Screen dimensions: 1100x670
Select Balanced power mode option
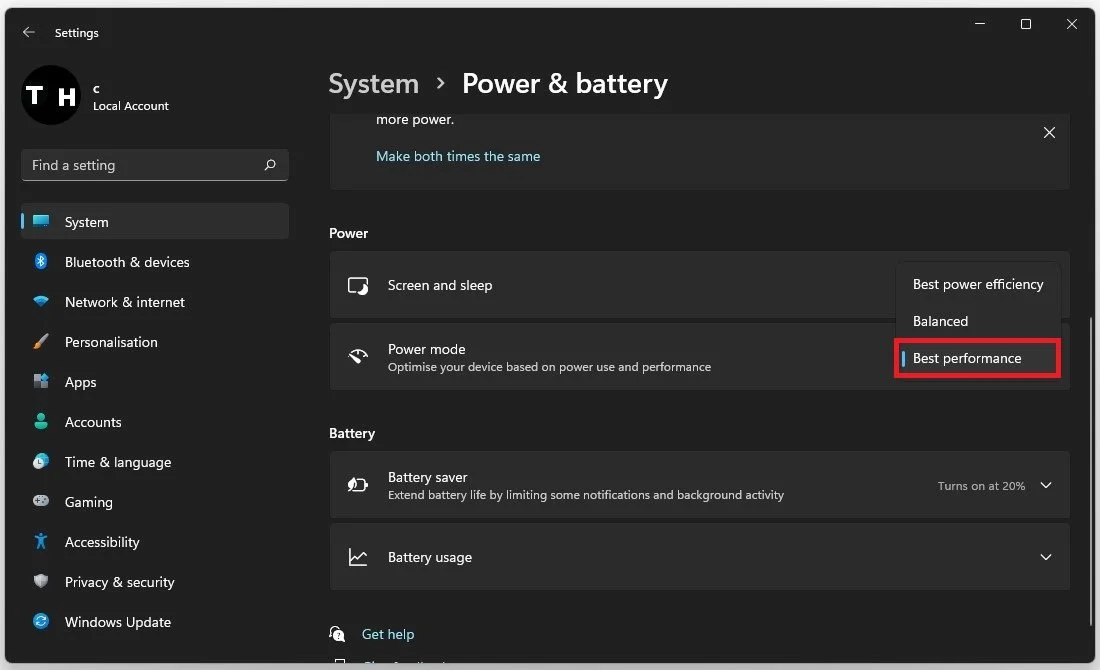977,321
